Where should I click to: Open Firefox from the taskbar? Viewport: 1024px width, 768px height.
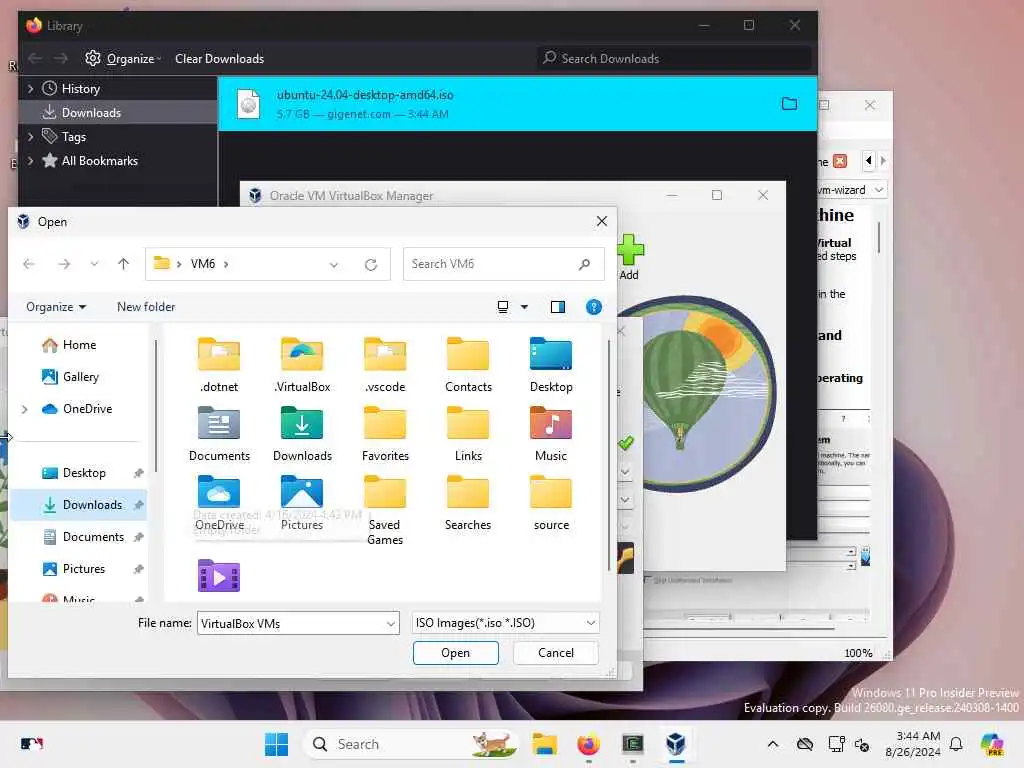click(588, 744)
